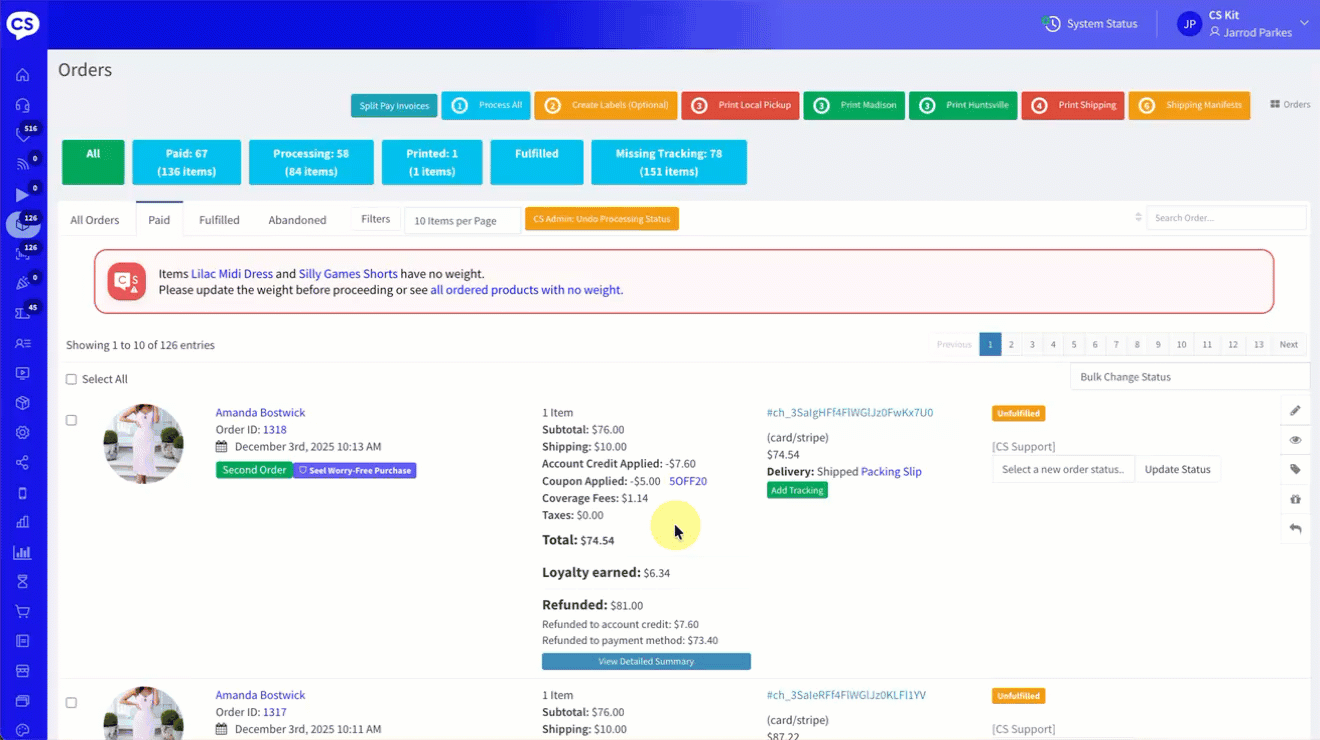Tick the checkbox for order 1318

(x=71, y=420)
